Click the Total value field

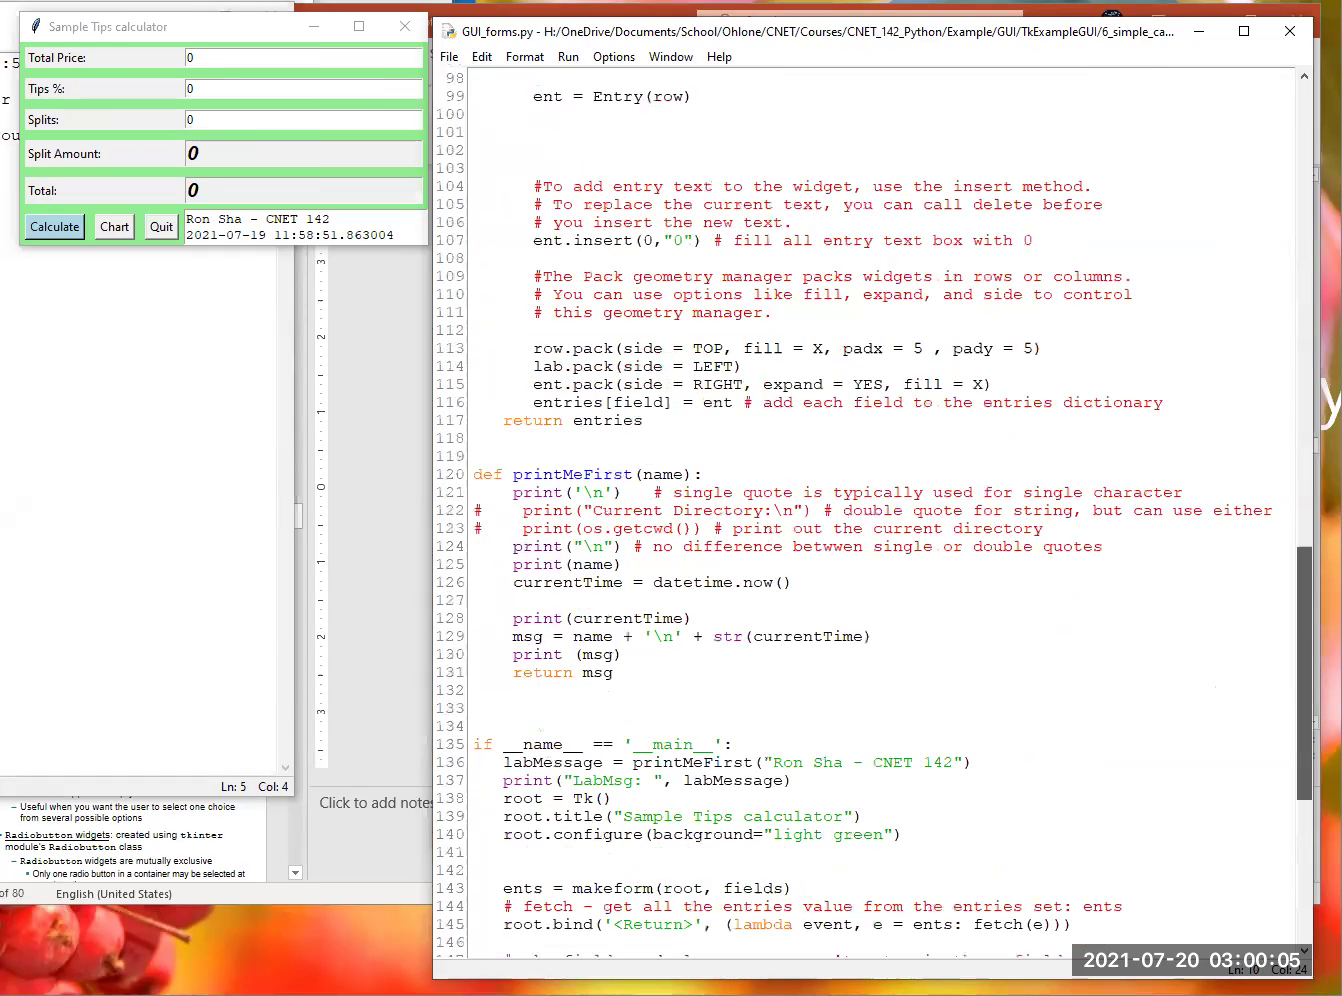click(x=303, y=190)
